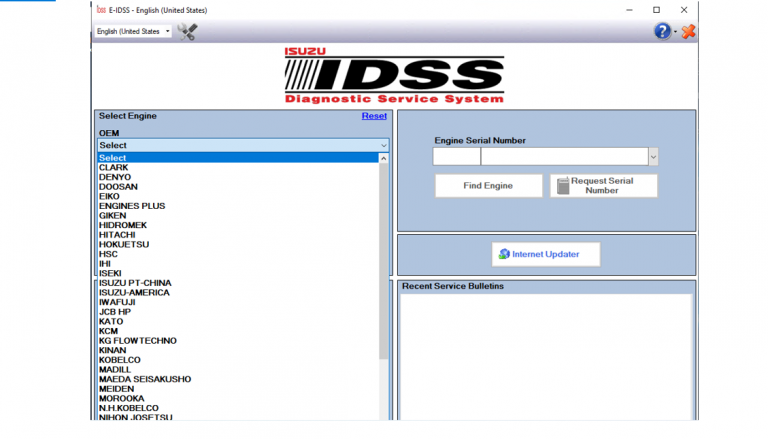The height and width of the screenshot is (439, 768).
Task: Open the dropdown arrow beside the Help icon
Action: 675,32
